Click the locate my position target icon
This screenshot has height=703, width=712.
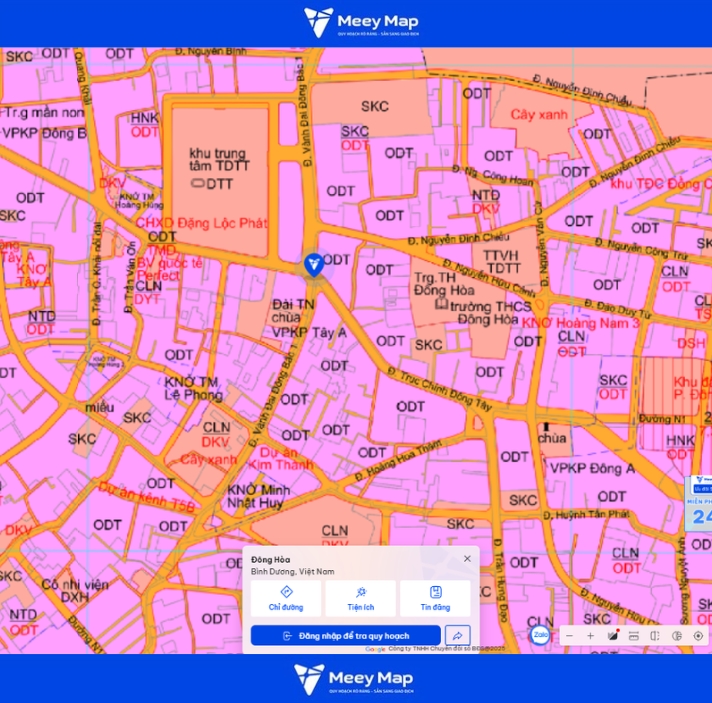pyautogui.click(x=698, y=636)
